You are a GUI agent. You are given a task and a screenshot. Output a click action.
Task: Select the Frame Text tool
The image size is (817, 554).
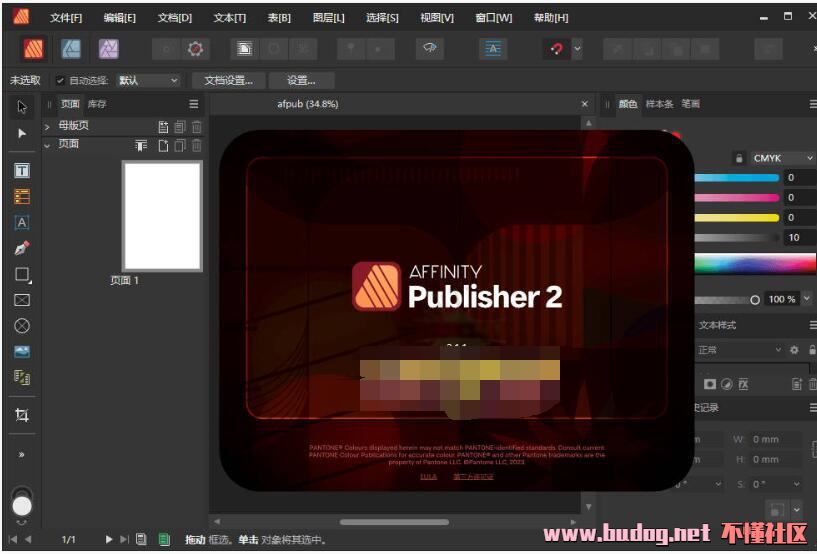coord(22,171)
